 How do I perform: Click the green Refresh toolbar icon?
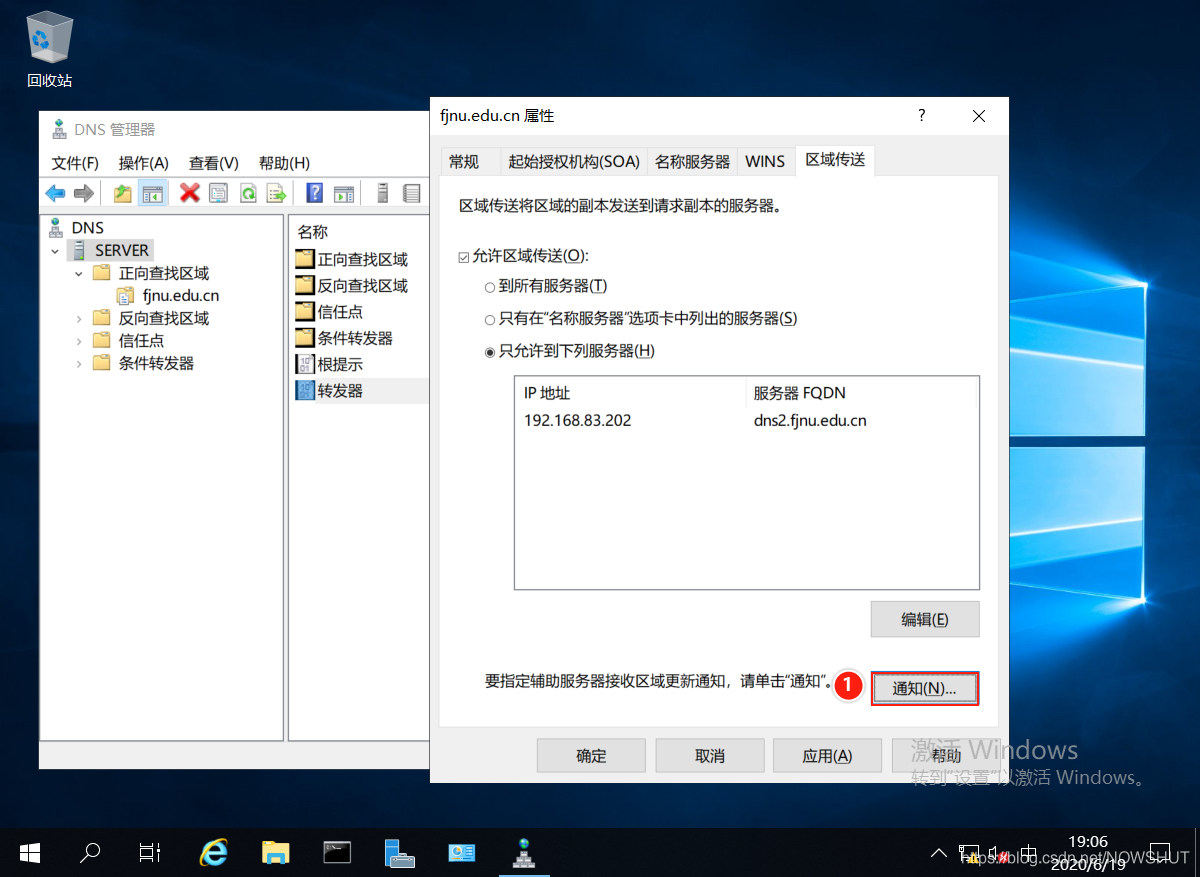click(x=247, y=193)
